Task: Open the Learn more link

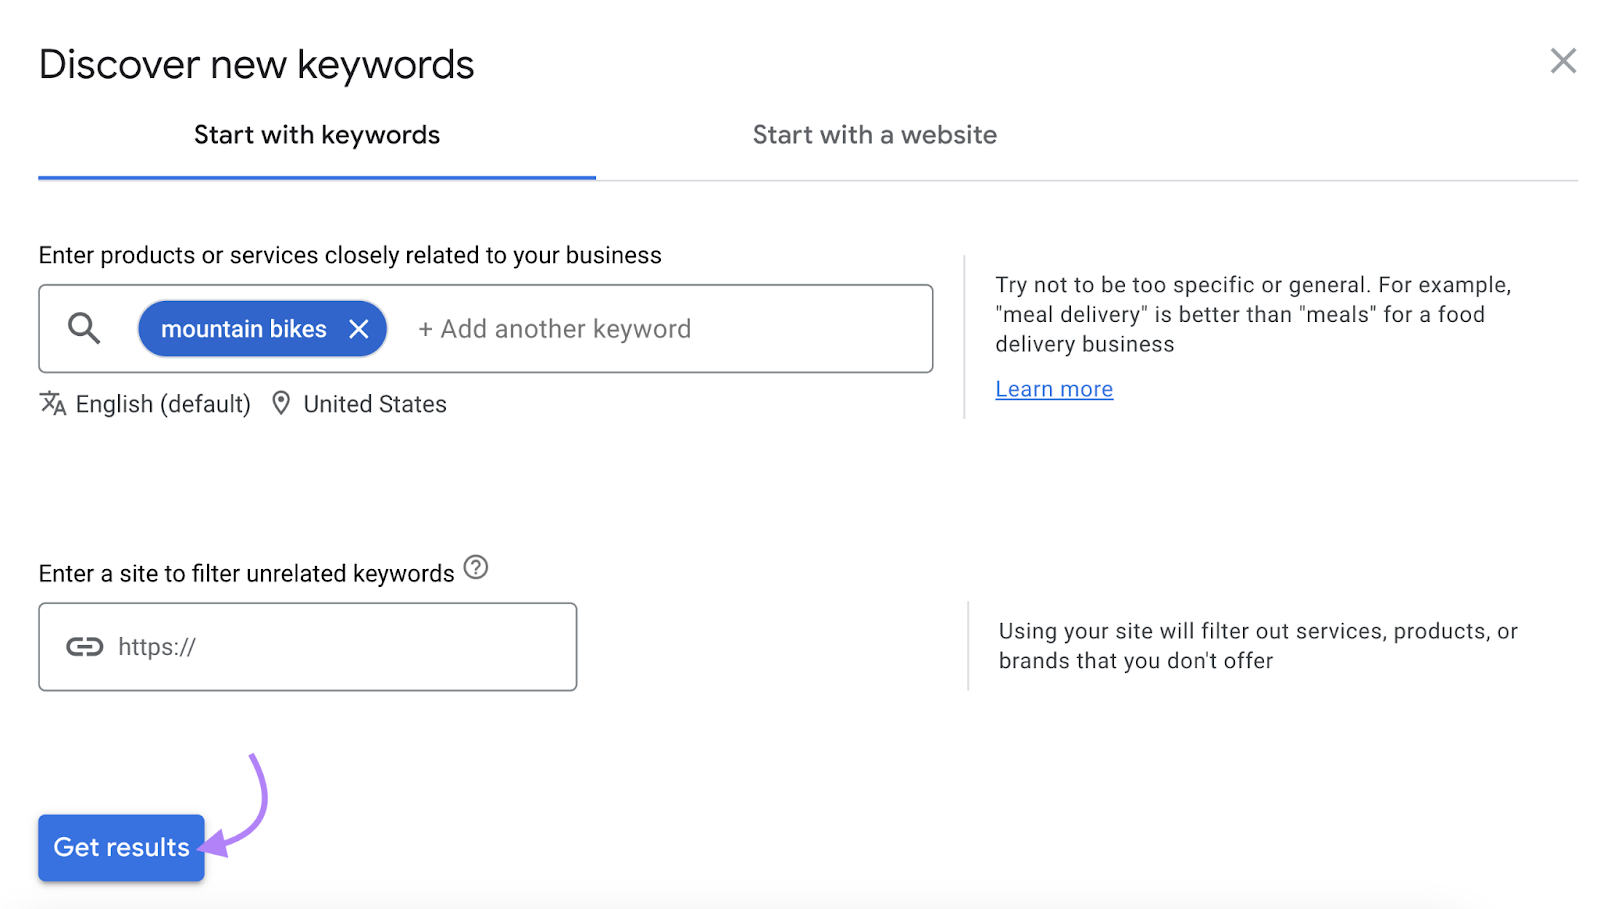Action: pyautogui.click(x=1053, y=388)
